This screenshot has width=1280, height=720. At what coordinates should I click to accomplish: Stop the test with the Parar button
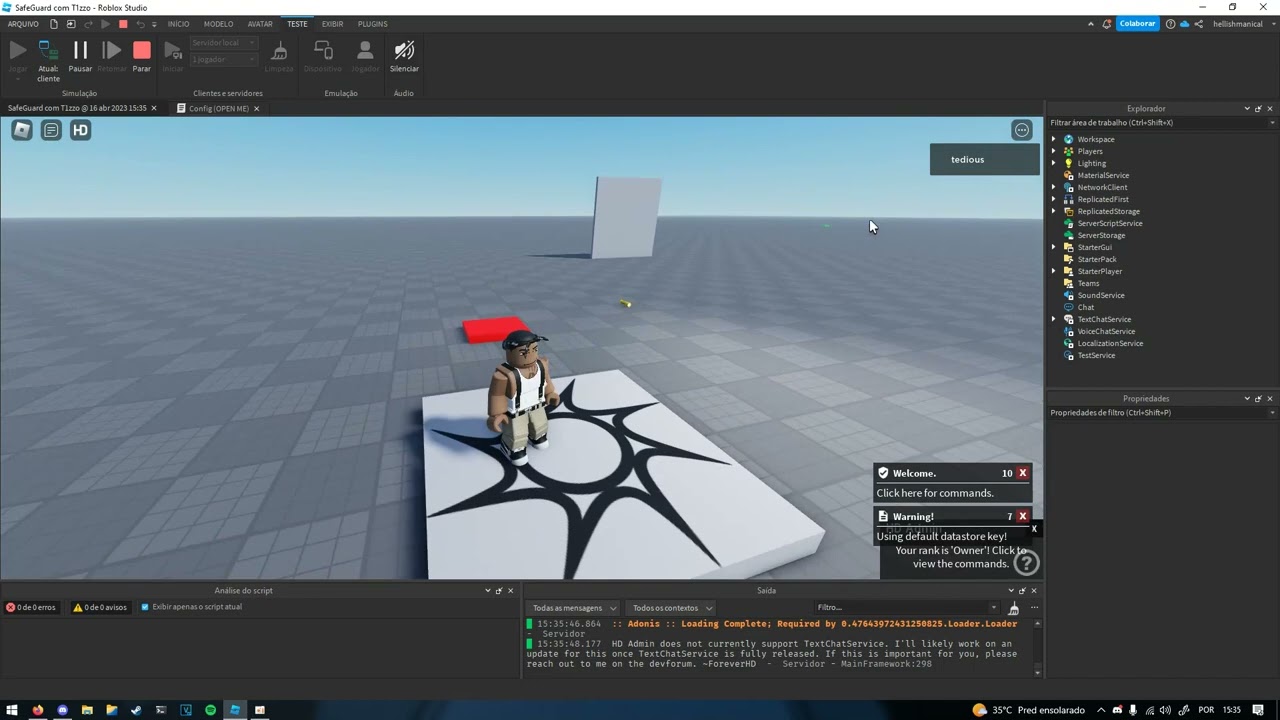[142, 56]
